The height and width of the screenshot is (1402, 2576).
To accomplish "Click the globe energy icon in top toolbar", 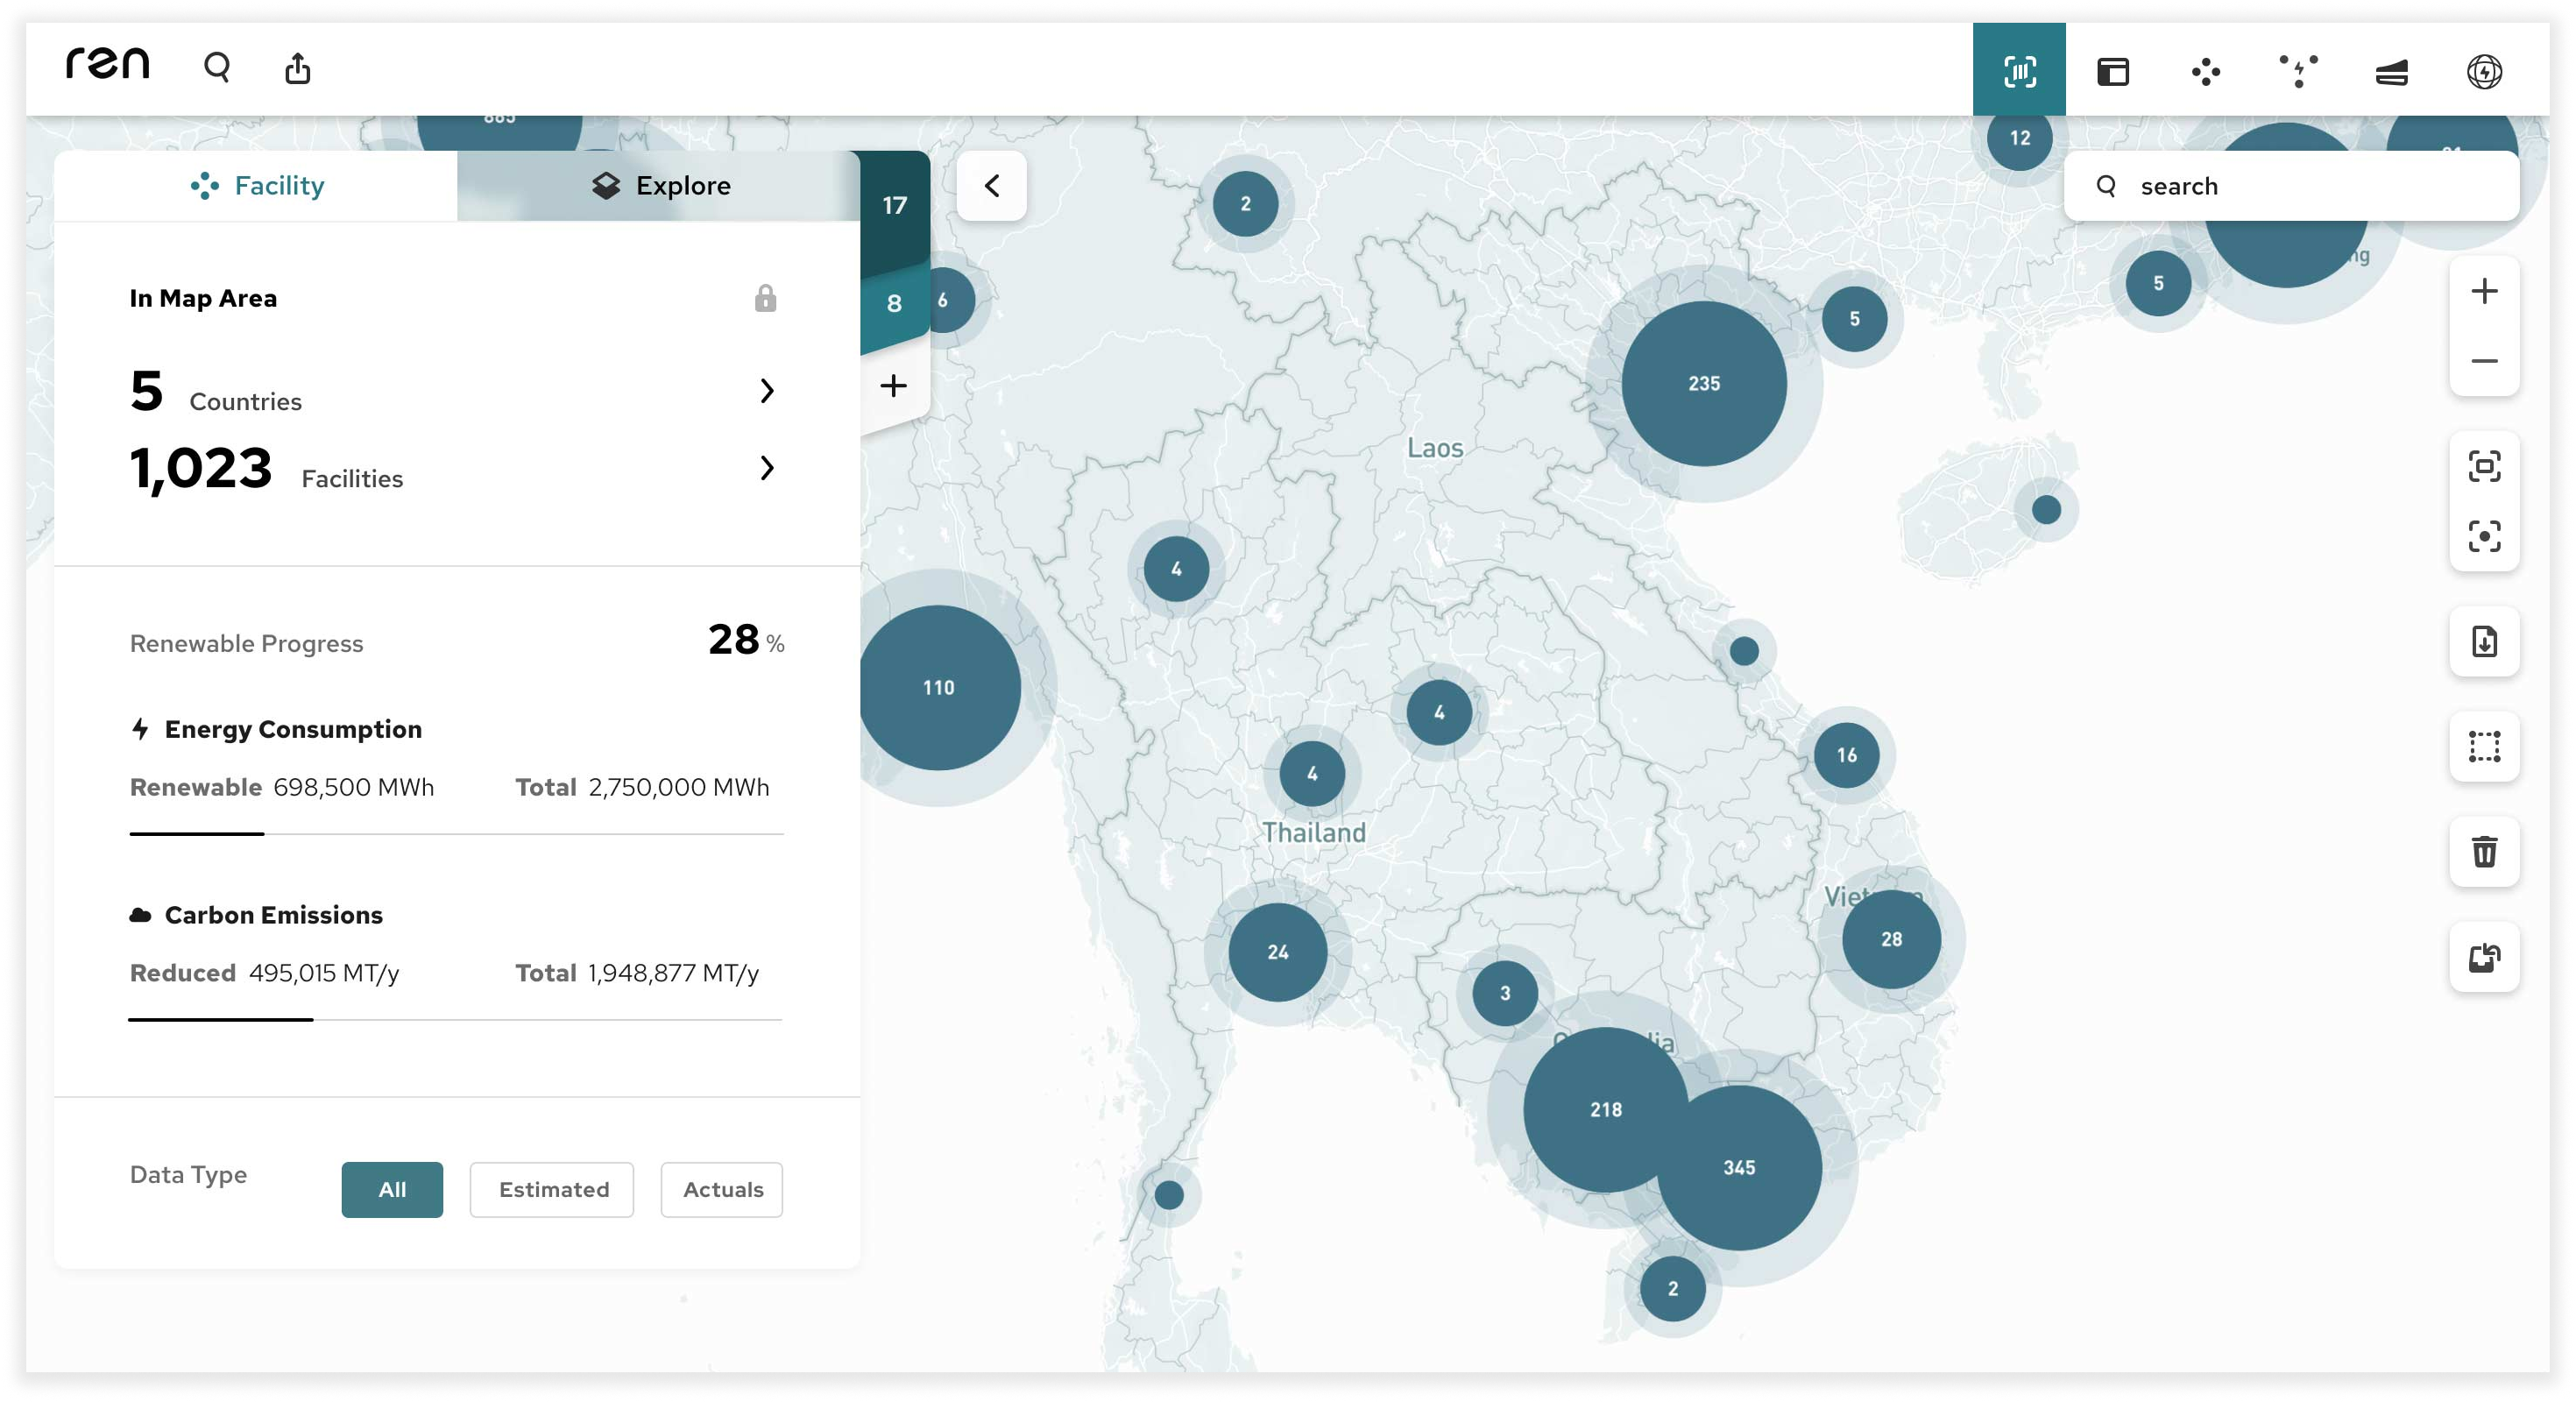I will [2483, 71].
